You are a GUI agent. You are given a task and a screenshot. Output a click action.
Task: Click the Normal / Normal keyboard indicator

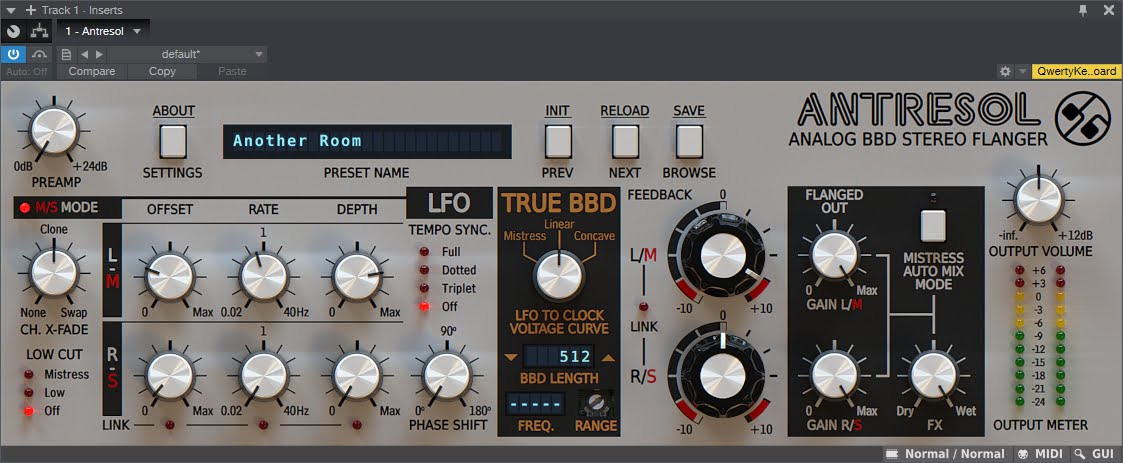(945, 454)
